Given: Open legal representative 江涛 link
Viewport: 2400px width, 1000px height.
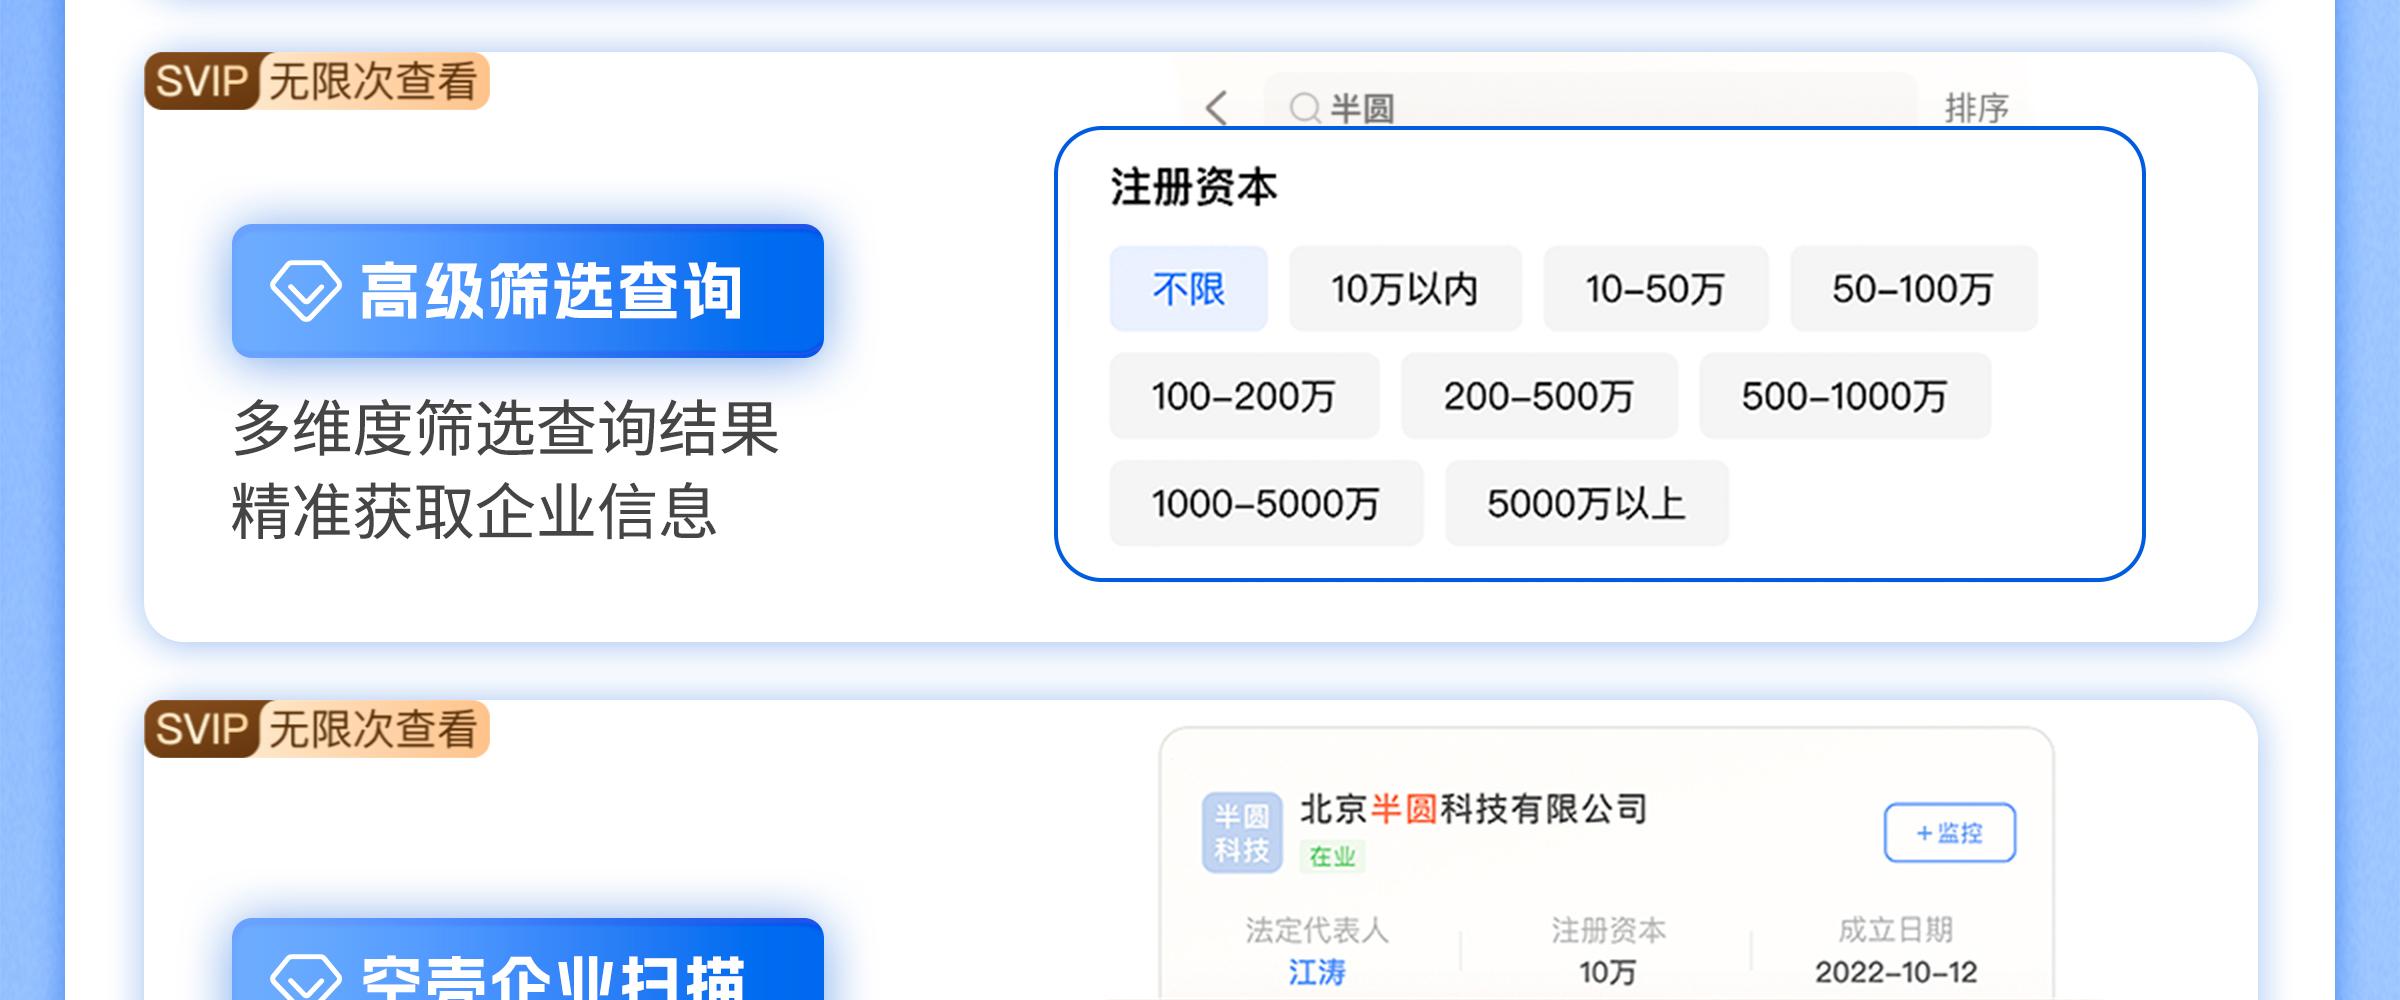Looking at the screenshot, I should [x=1316, y=972].
